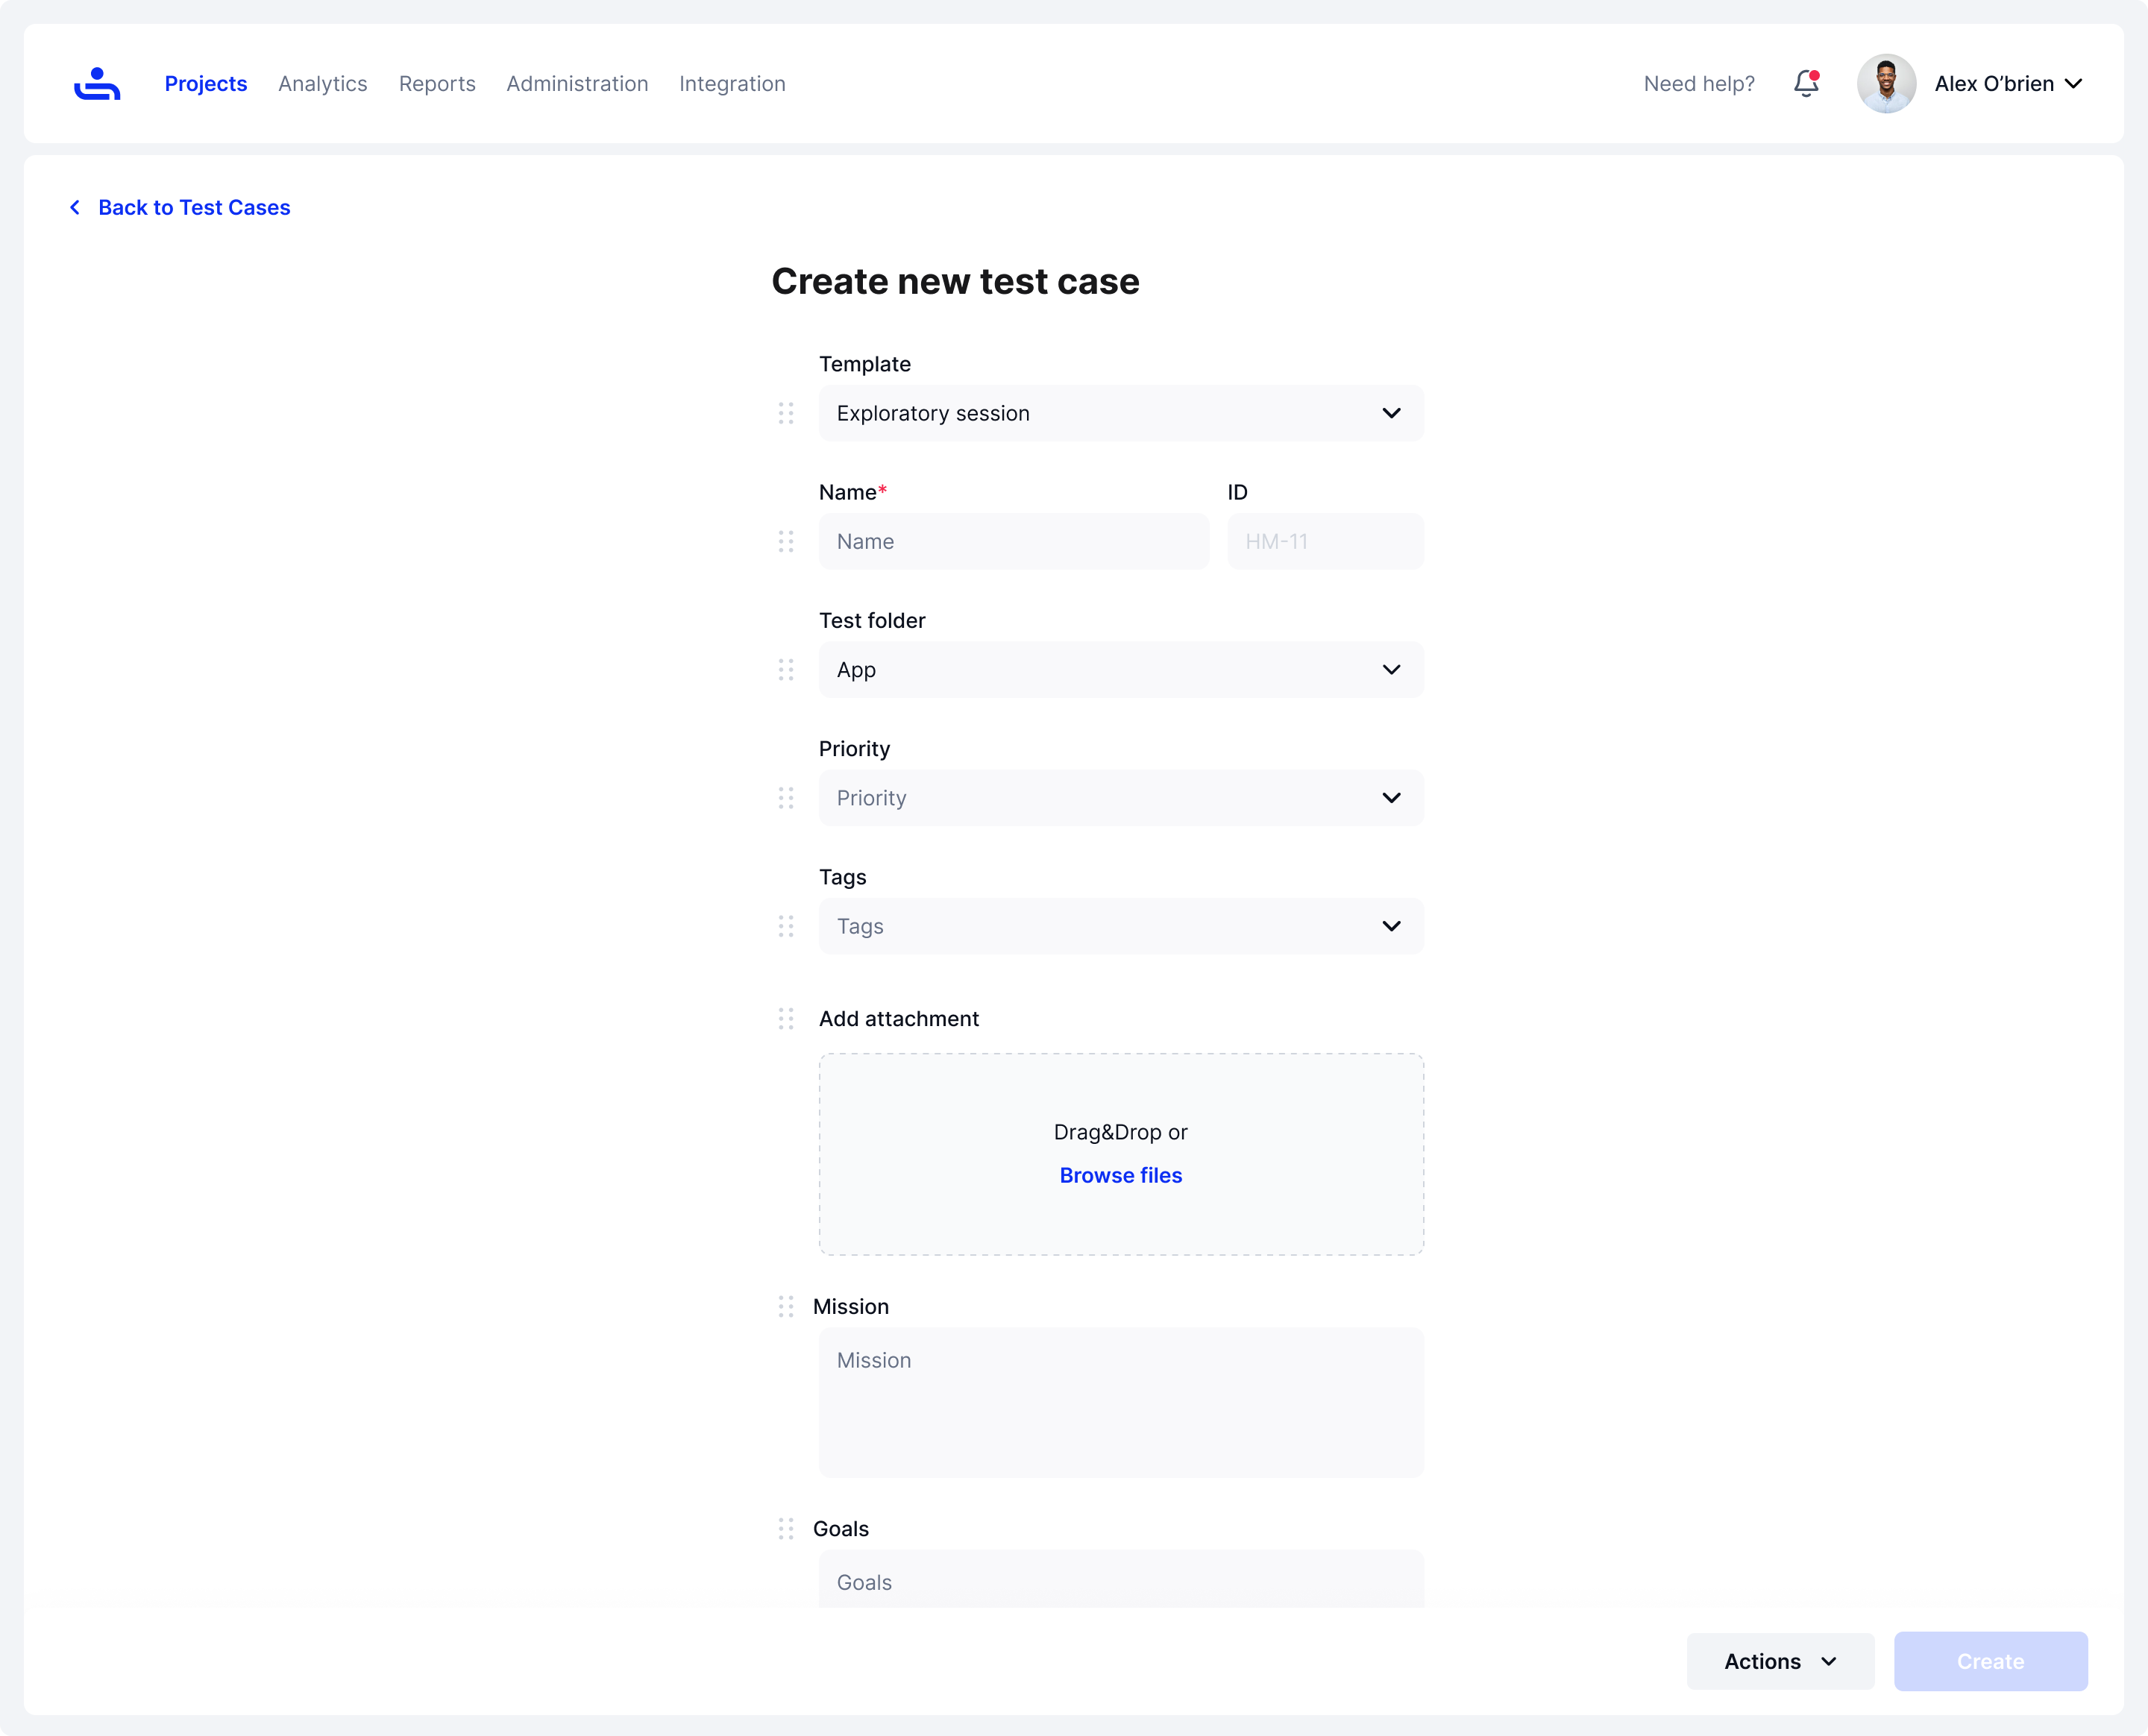
Task: Open the notifications bell
Action: coord(1805,84)
